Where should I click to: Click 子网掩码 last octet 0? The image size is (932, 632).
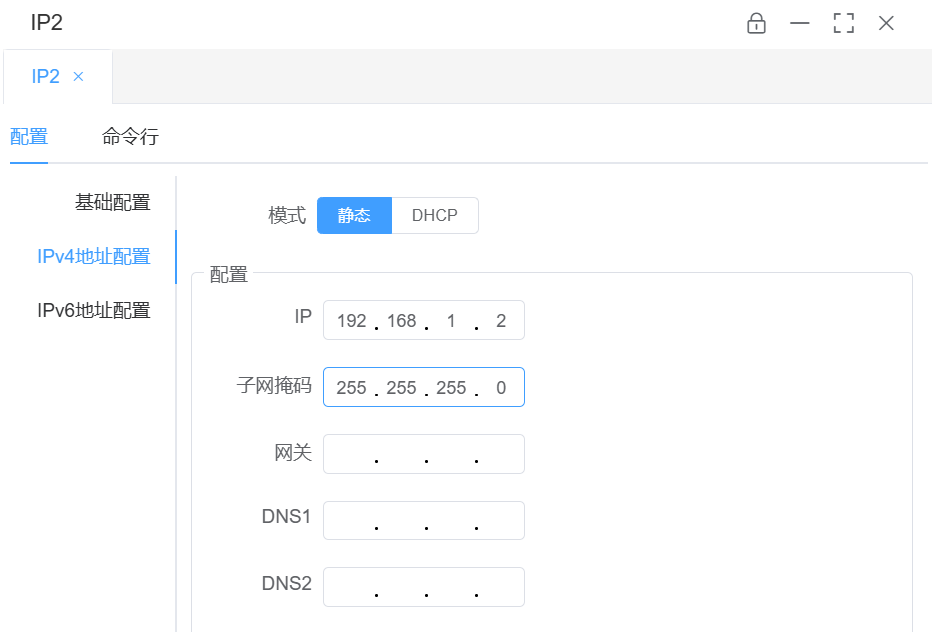(501, 388)
